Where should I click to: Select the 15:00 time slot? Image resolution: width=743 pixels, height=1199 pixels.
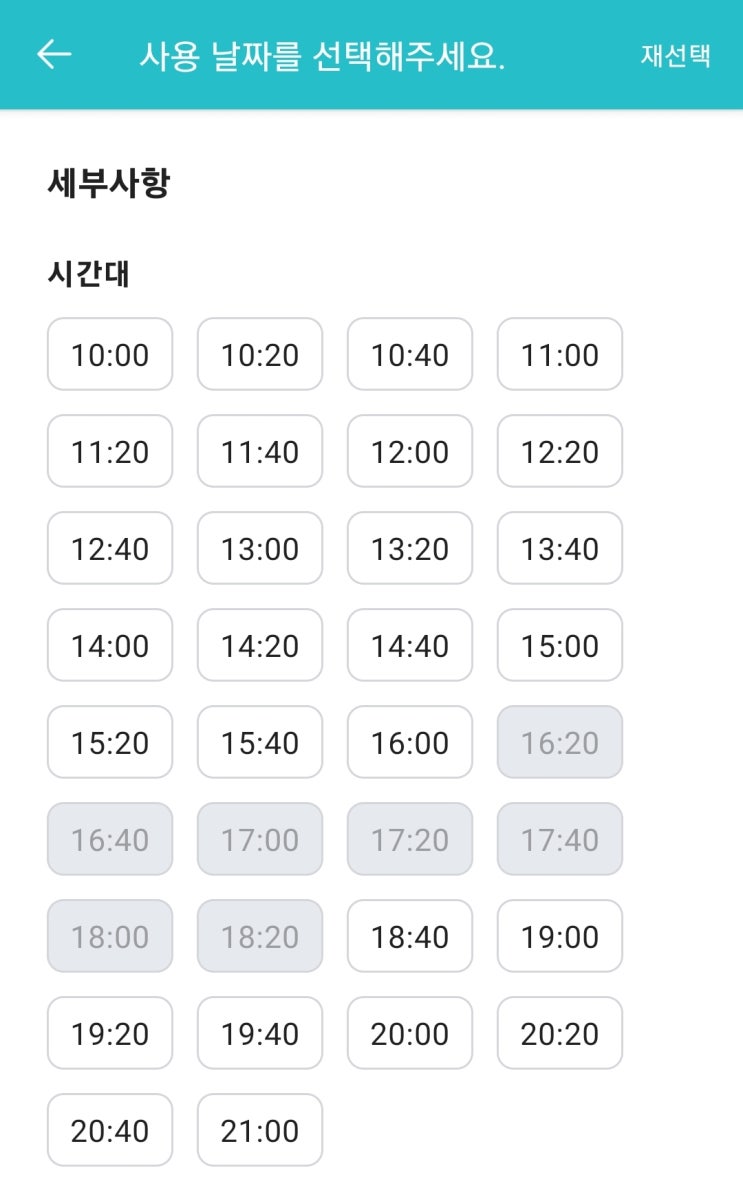[x=560, y=646]
